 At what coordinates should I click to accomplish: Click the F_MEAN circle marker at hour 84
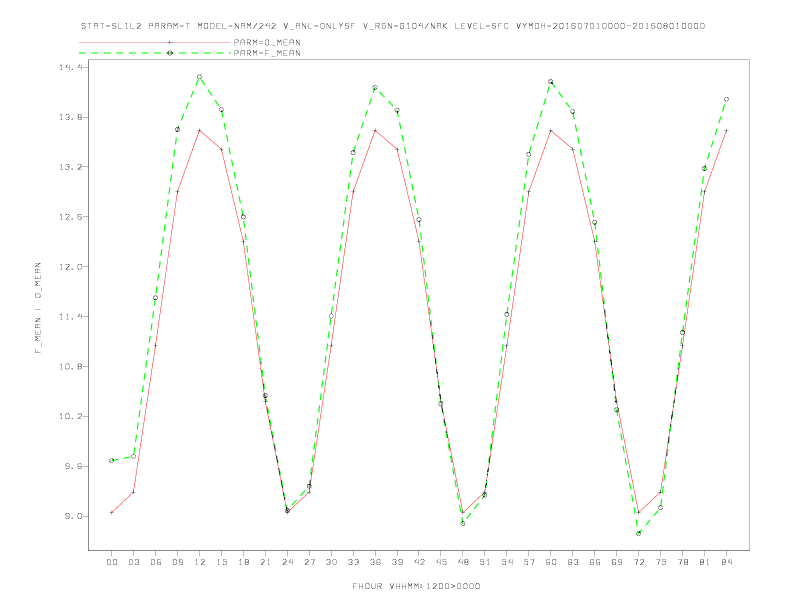point(727,99)
